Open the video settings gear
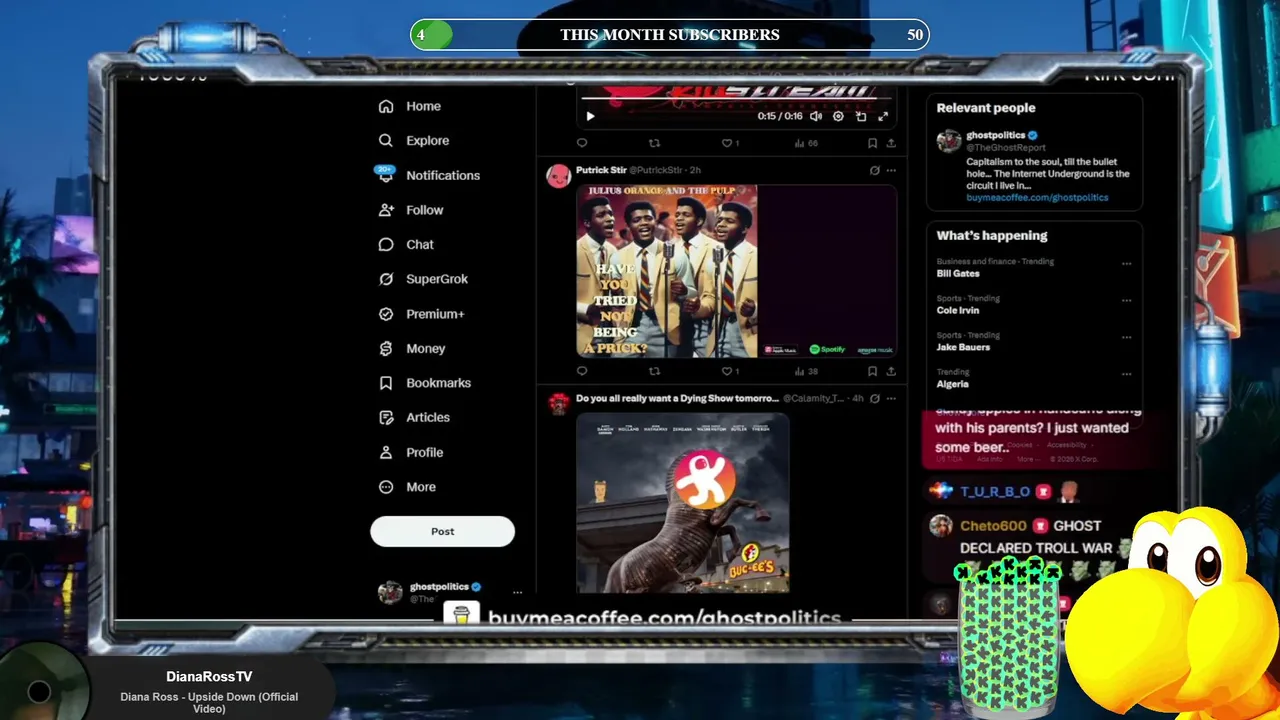Image resolution: width=1280 pixels, height=720 pixels. click(838, 116)
